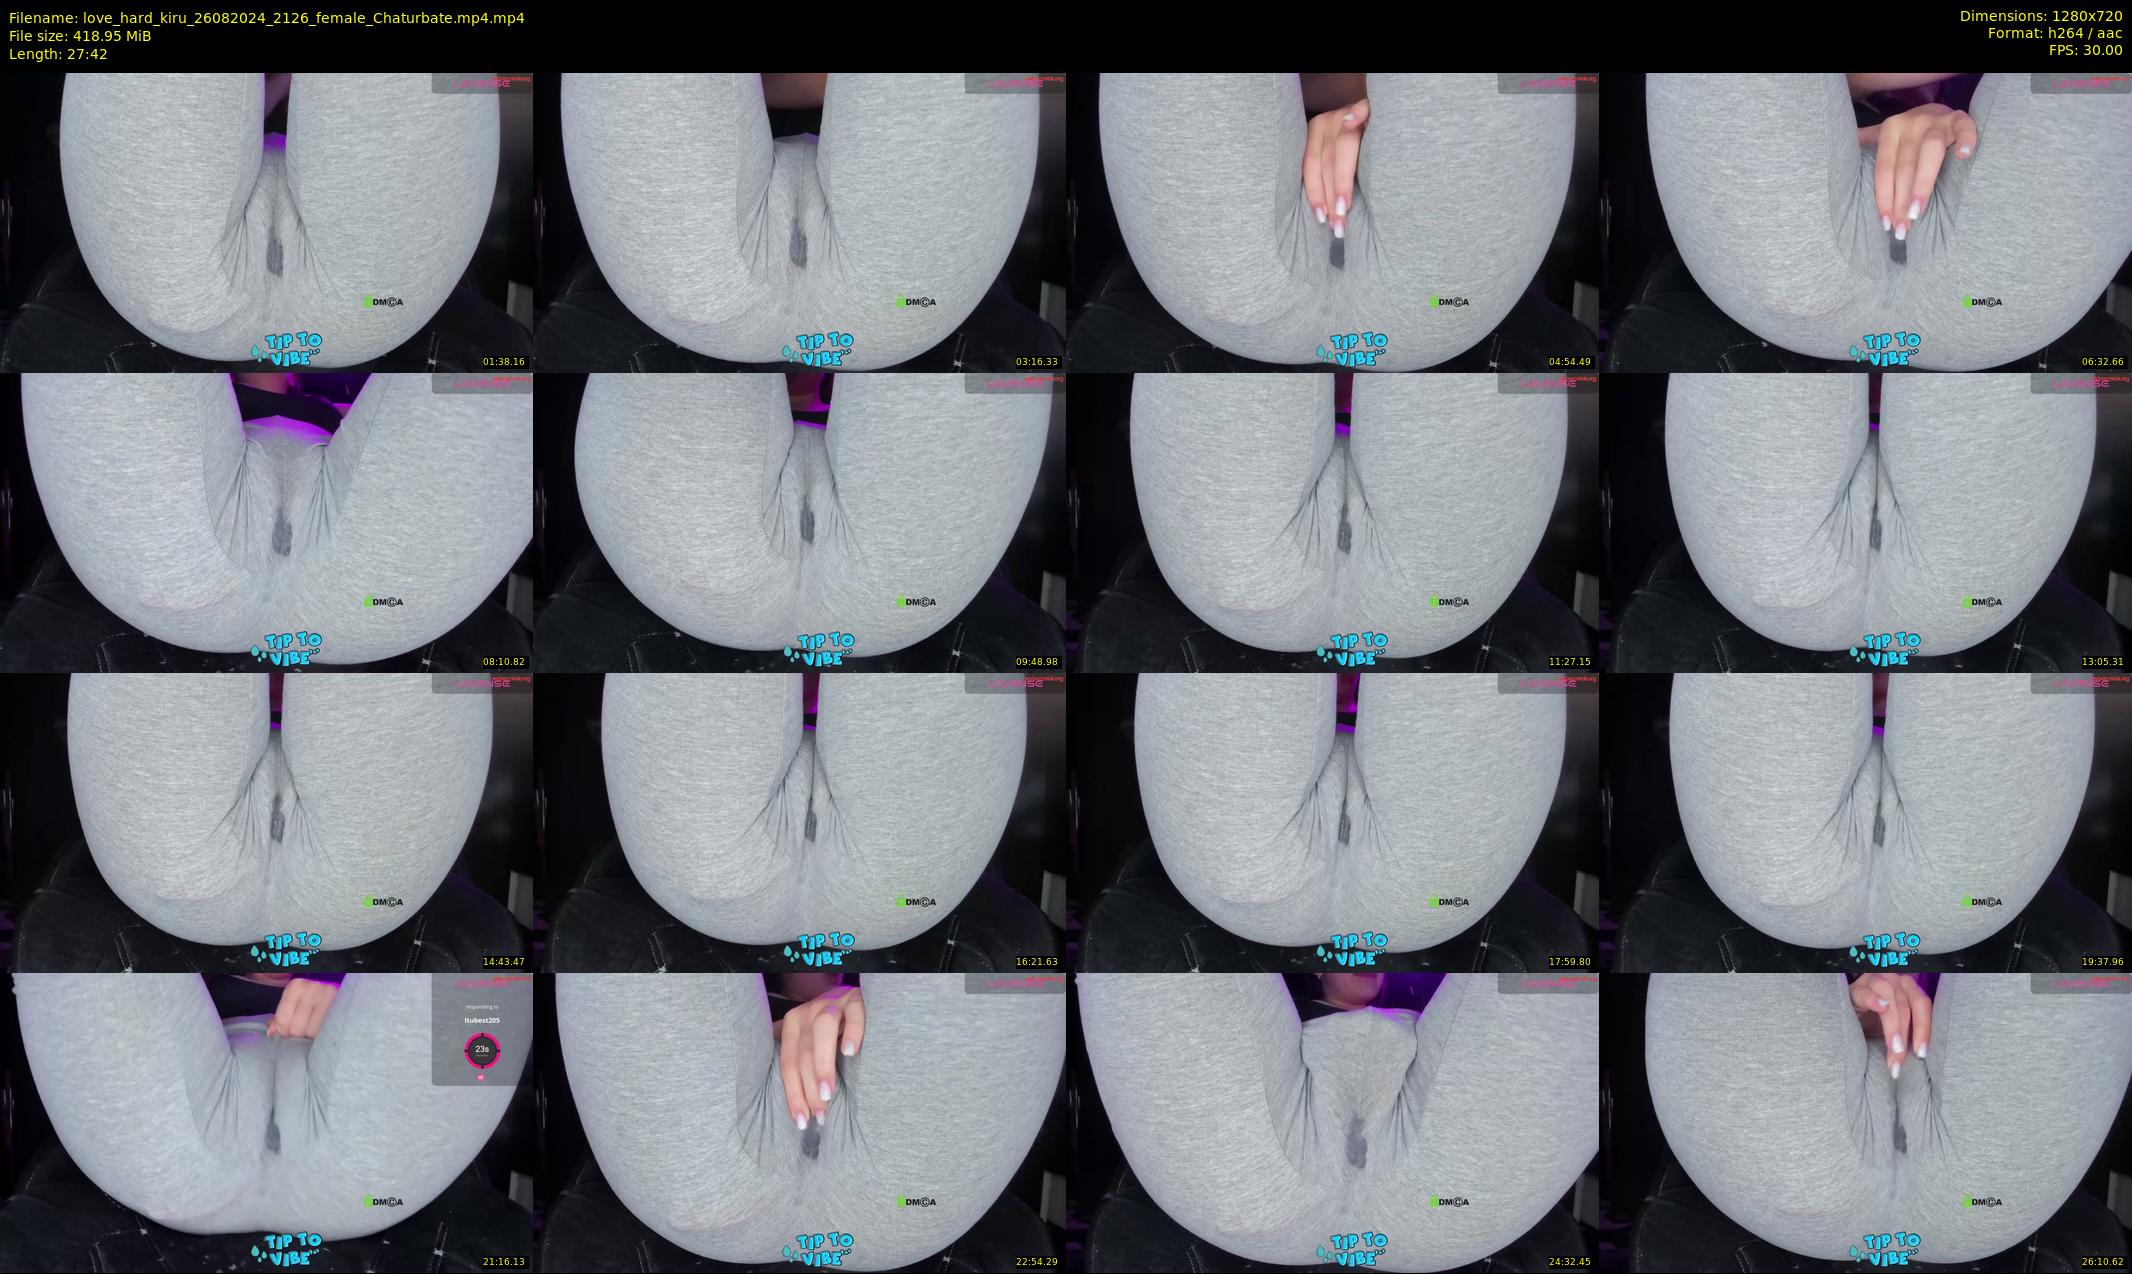Select the last thumbnail at 26:10.62
The height and width of the screenshot is (1274, 2132).
(1865, 1122)
